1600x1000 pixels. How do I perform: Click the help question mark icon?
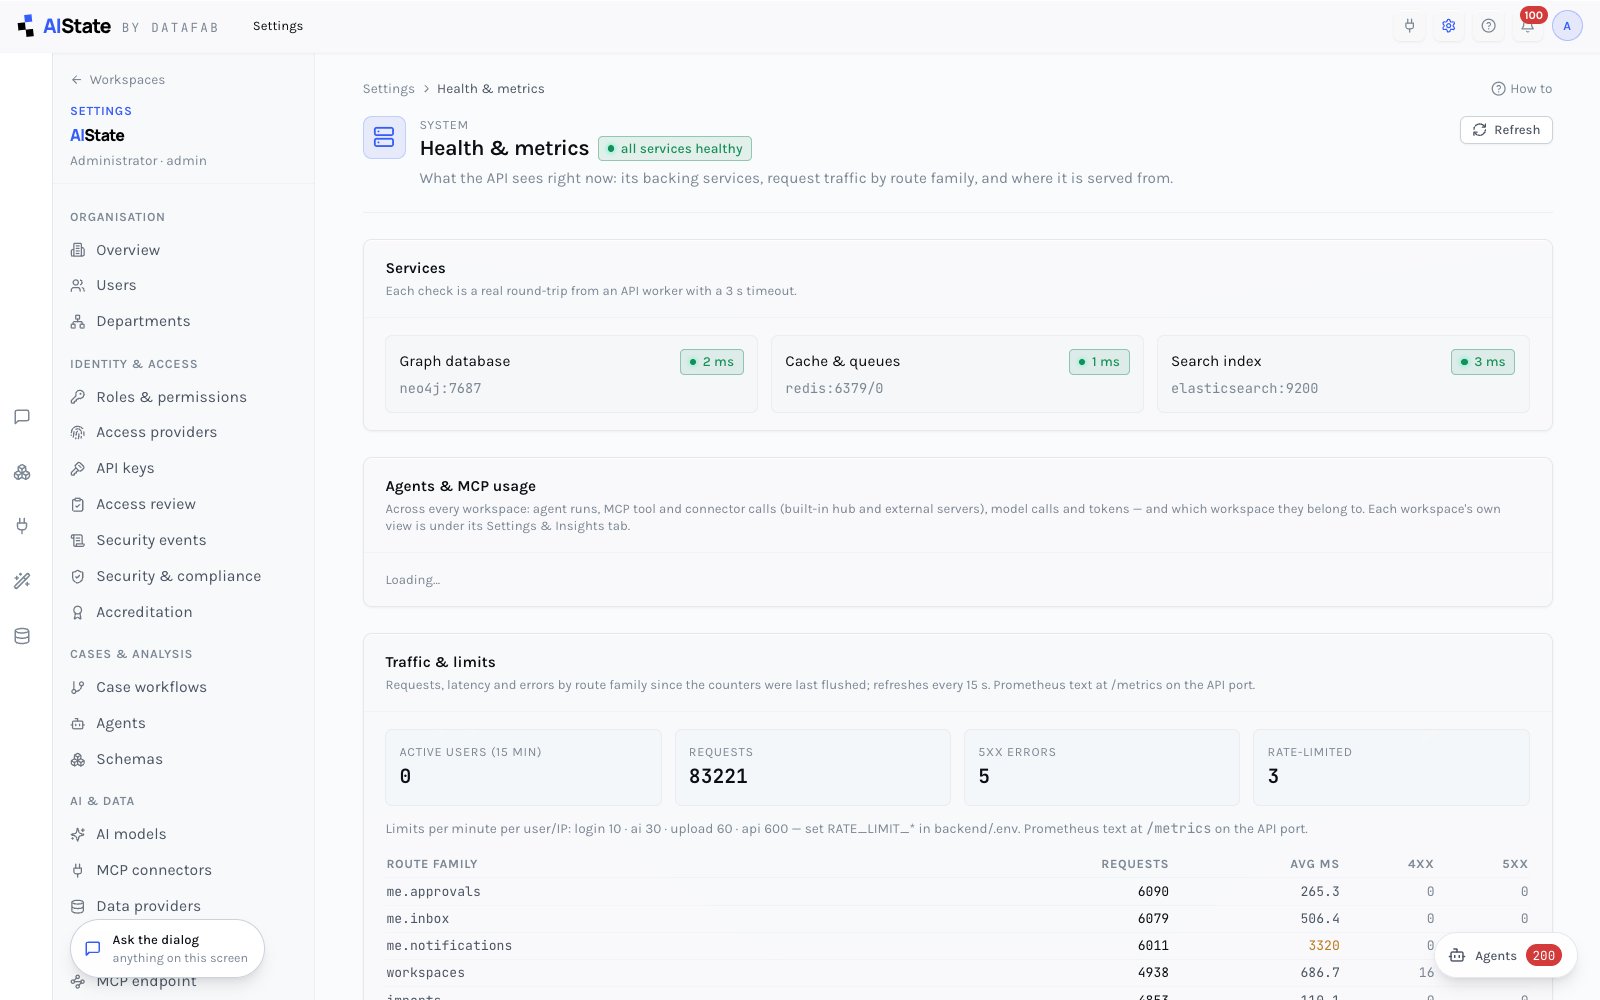(x=1488, y=26)
